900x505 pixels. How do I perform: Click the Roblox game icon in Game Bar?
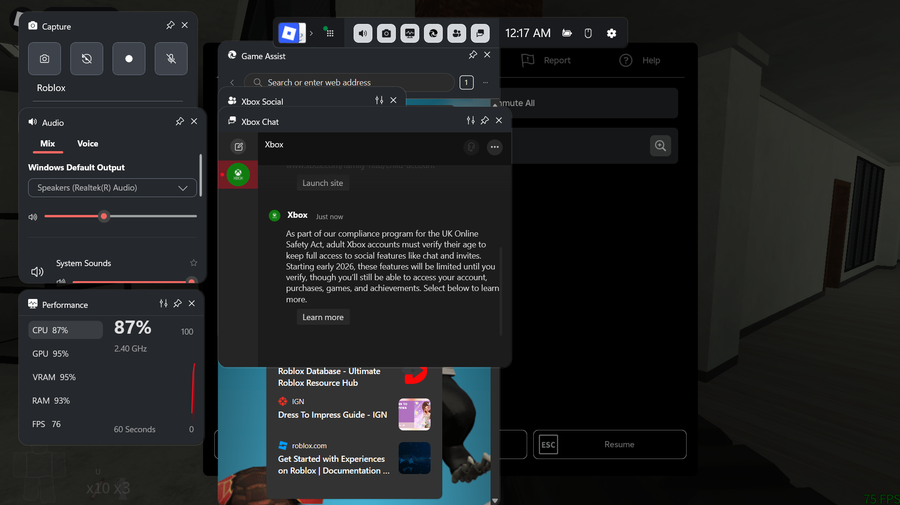289,33
